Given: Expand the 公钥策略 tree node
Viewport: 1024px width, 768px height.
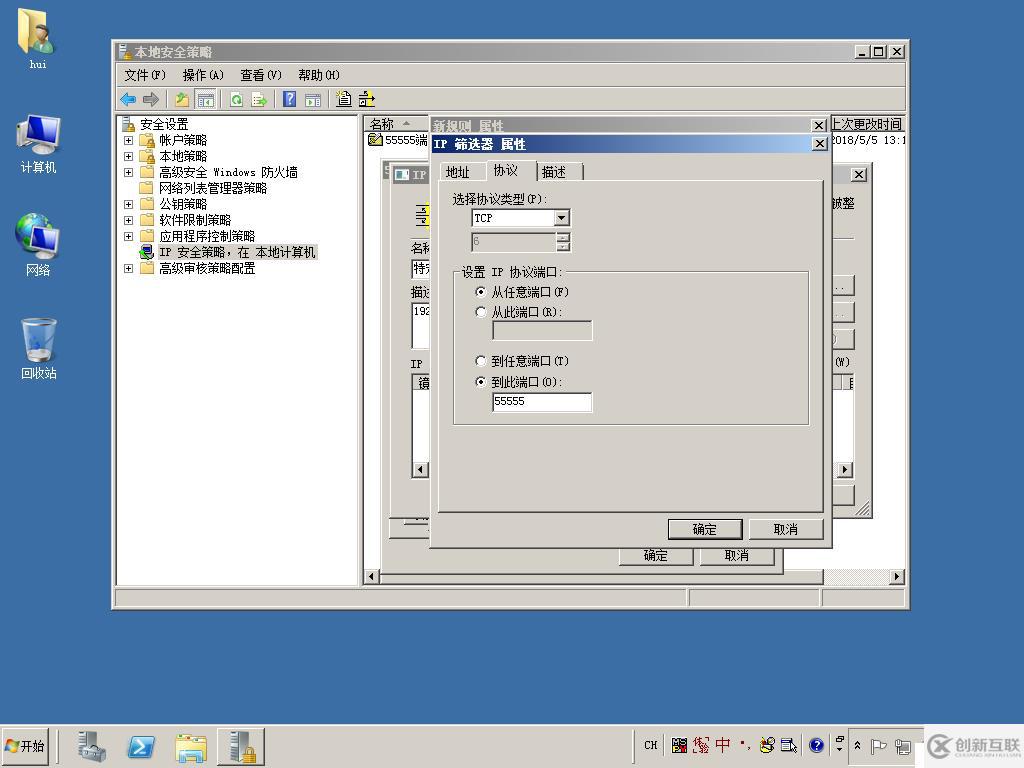Looking at the screenshot, I should (x=128, y=204).
